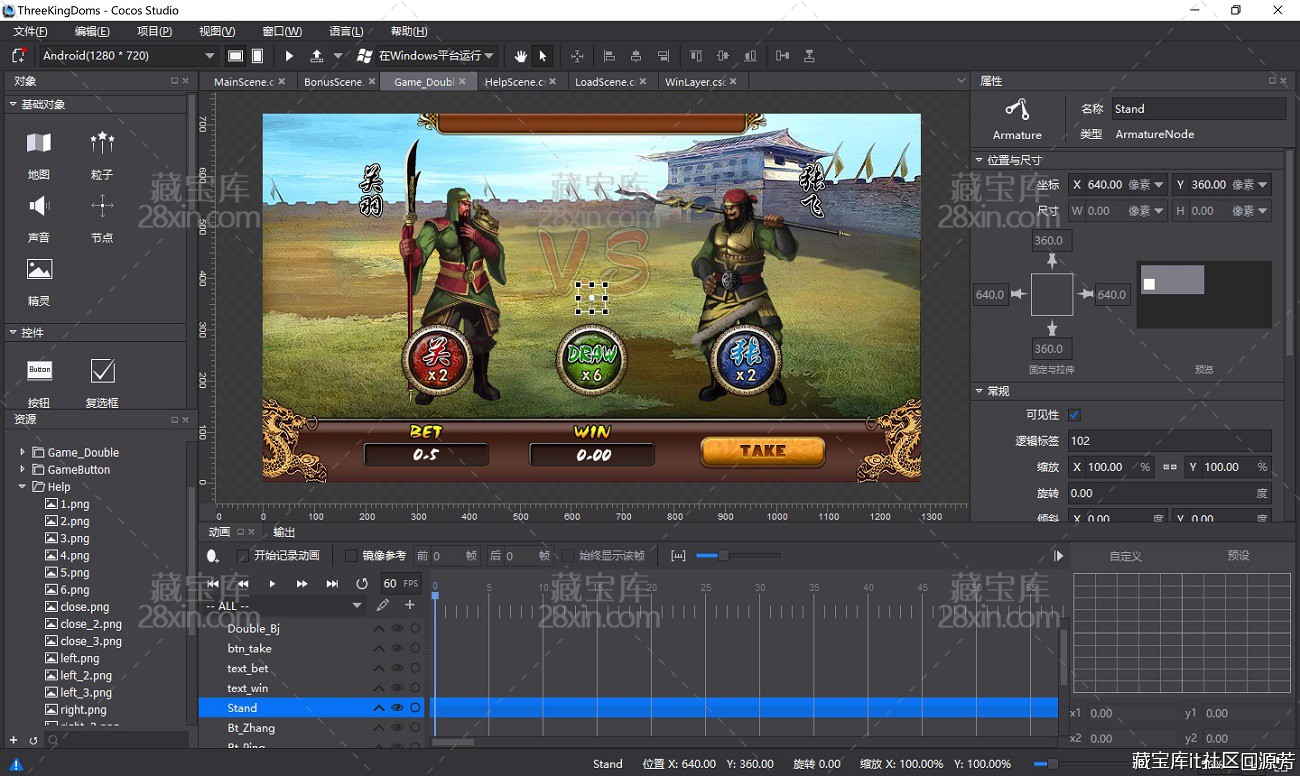The image size is (1300, 776).
Task: Select the arrow pointer tool
Action: (543, 56)
